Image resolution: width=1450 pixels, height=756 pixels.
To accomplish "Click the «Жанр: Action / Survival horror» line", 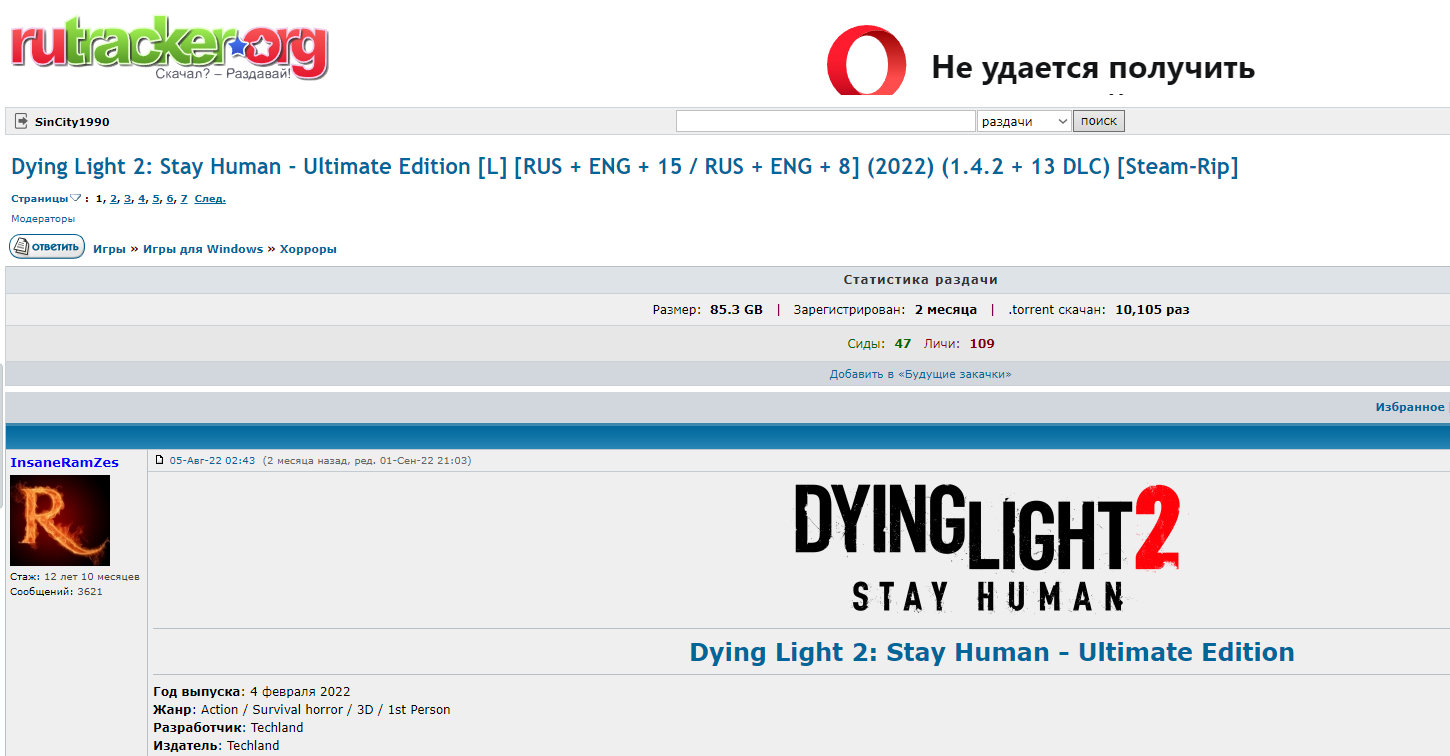I will (302, 710).
